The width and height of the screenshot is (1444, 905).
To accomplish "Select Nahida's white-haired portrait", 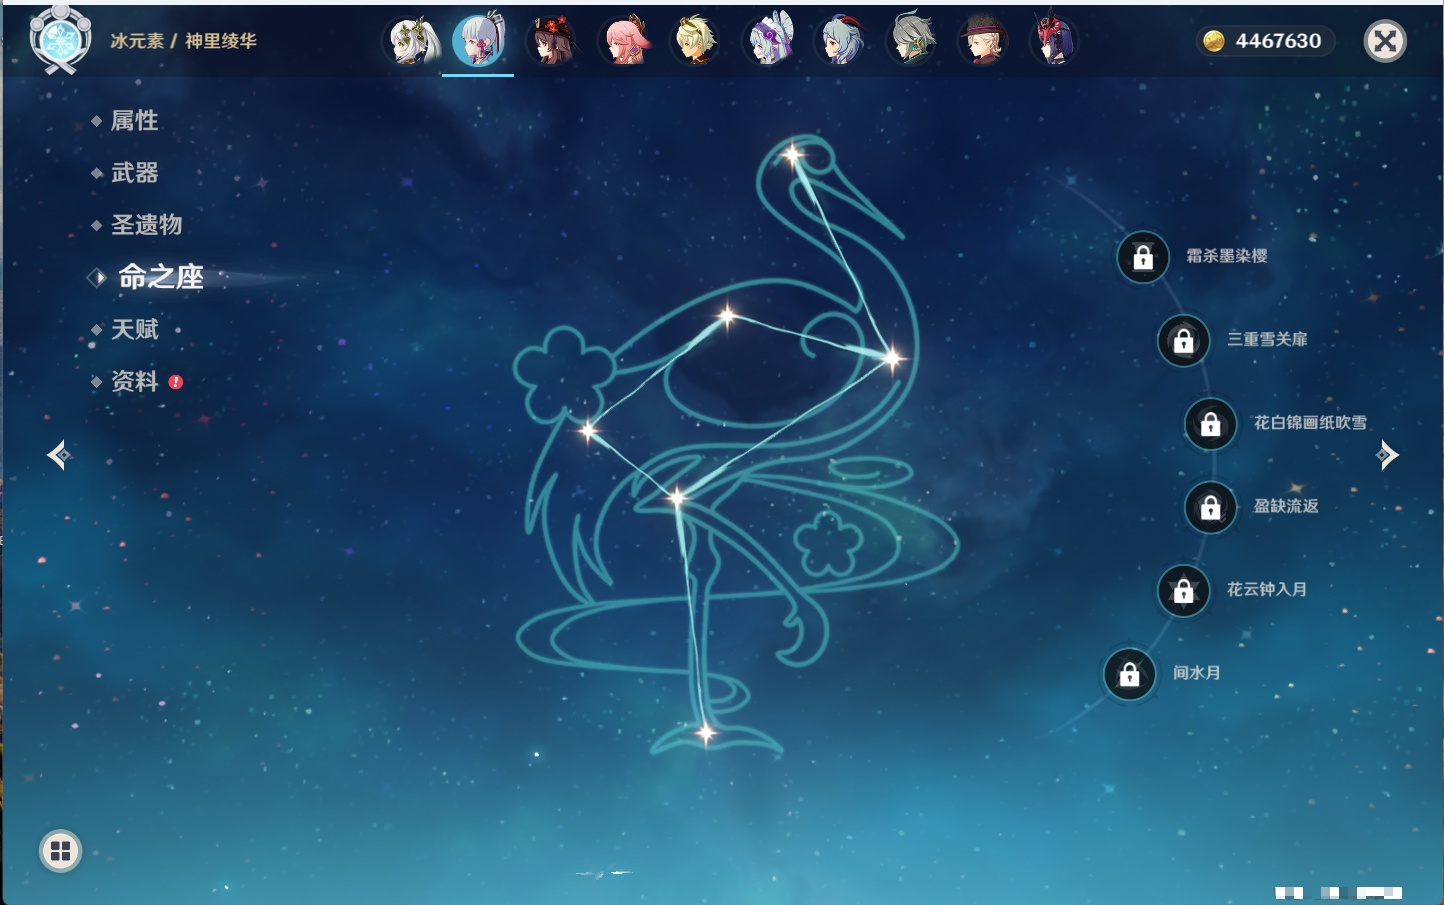I will point(412,42).
